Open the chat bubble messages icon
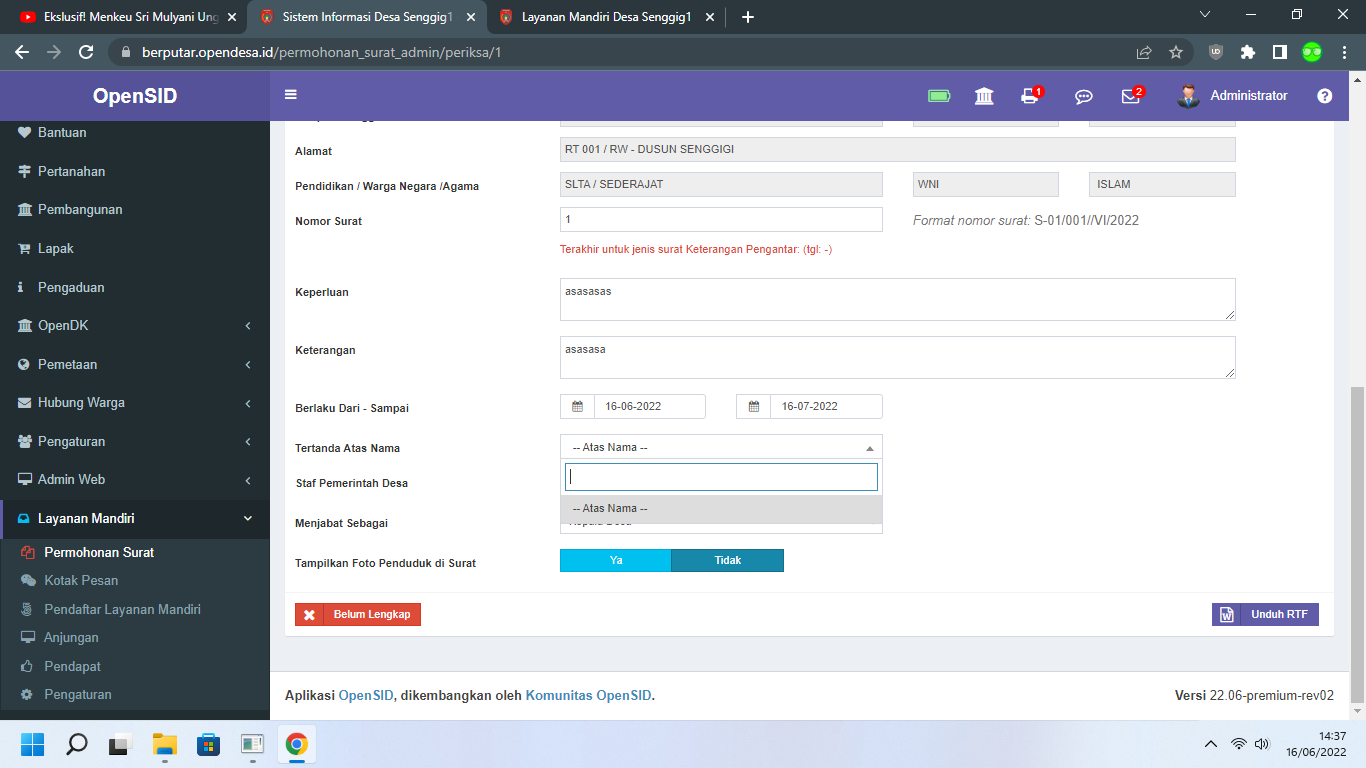Image resolution: width=1366 pixels, height=768 pixels. pyautogui.click(x=1083, y=95)
